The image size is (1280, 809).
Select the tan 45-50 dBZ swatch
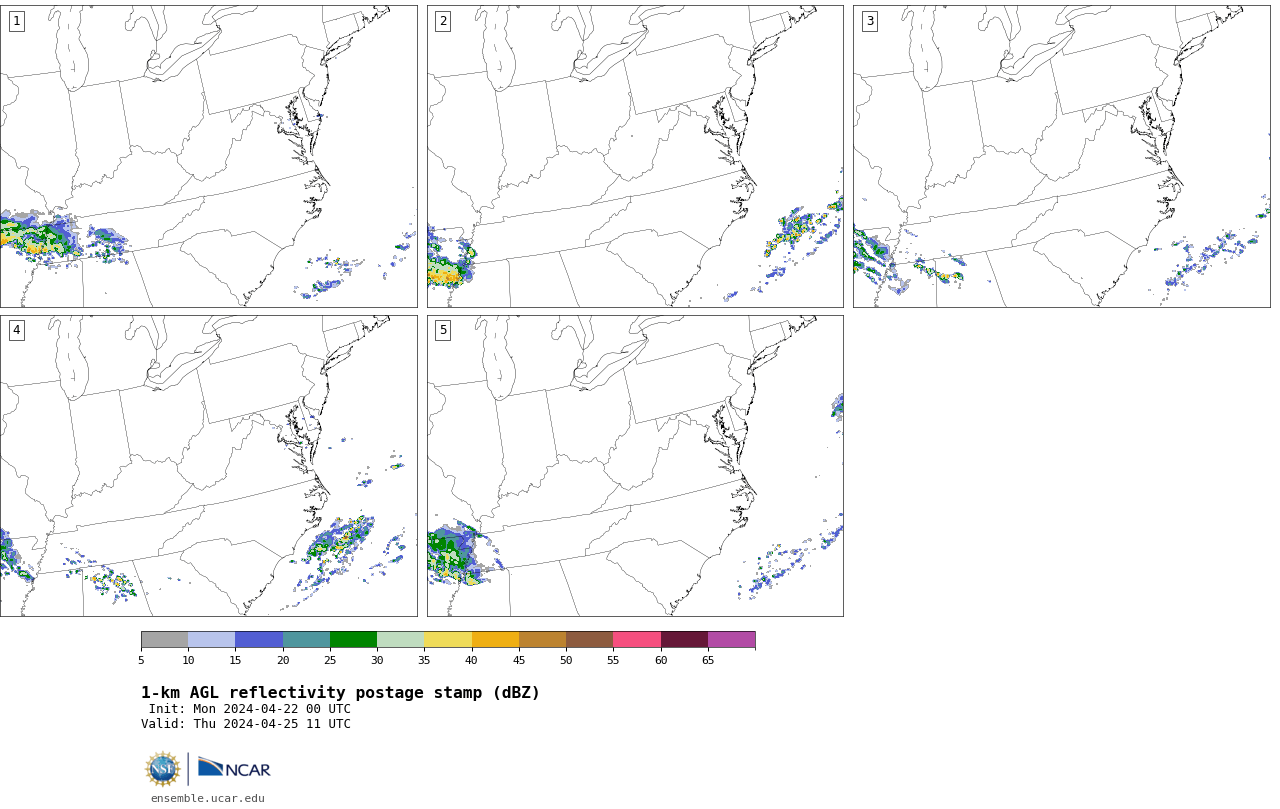pyautogui.click(x=542, y=640)
